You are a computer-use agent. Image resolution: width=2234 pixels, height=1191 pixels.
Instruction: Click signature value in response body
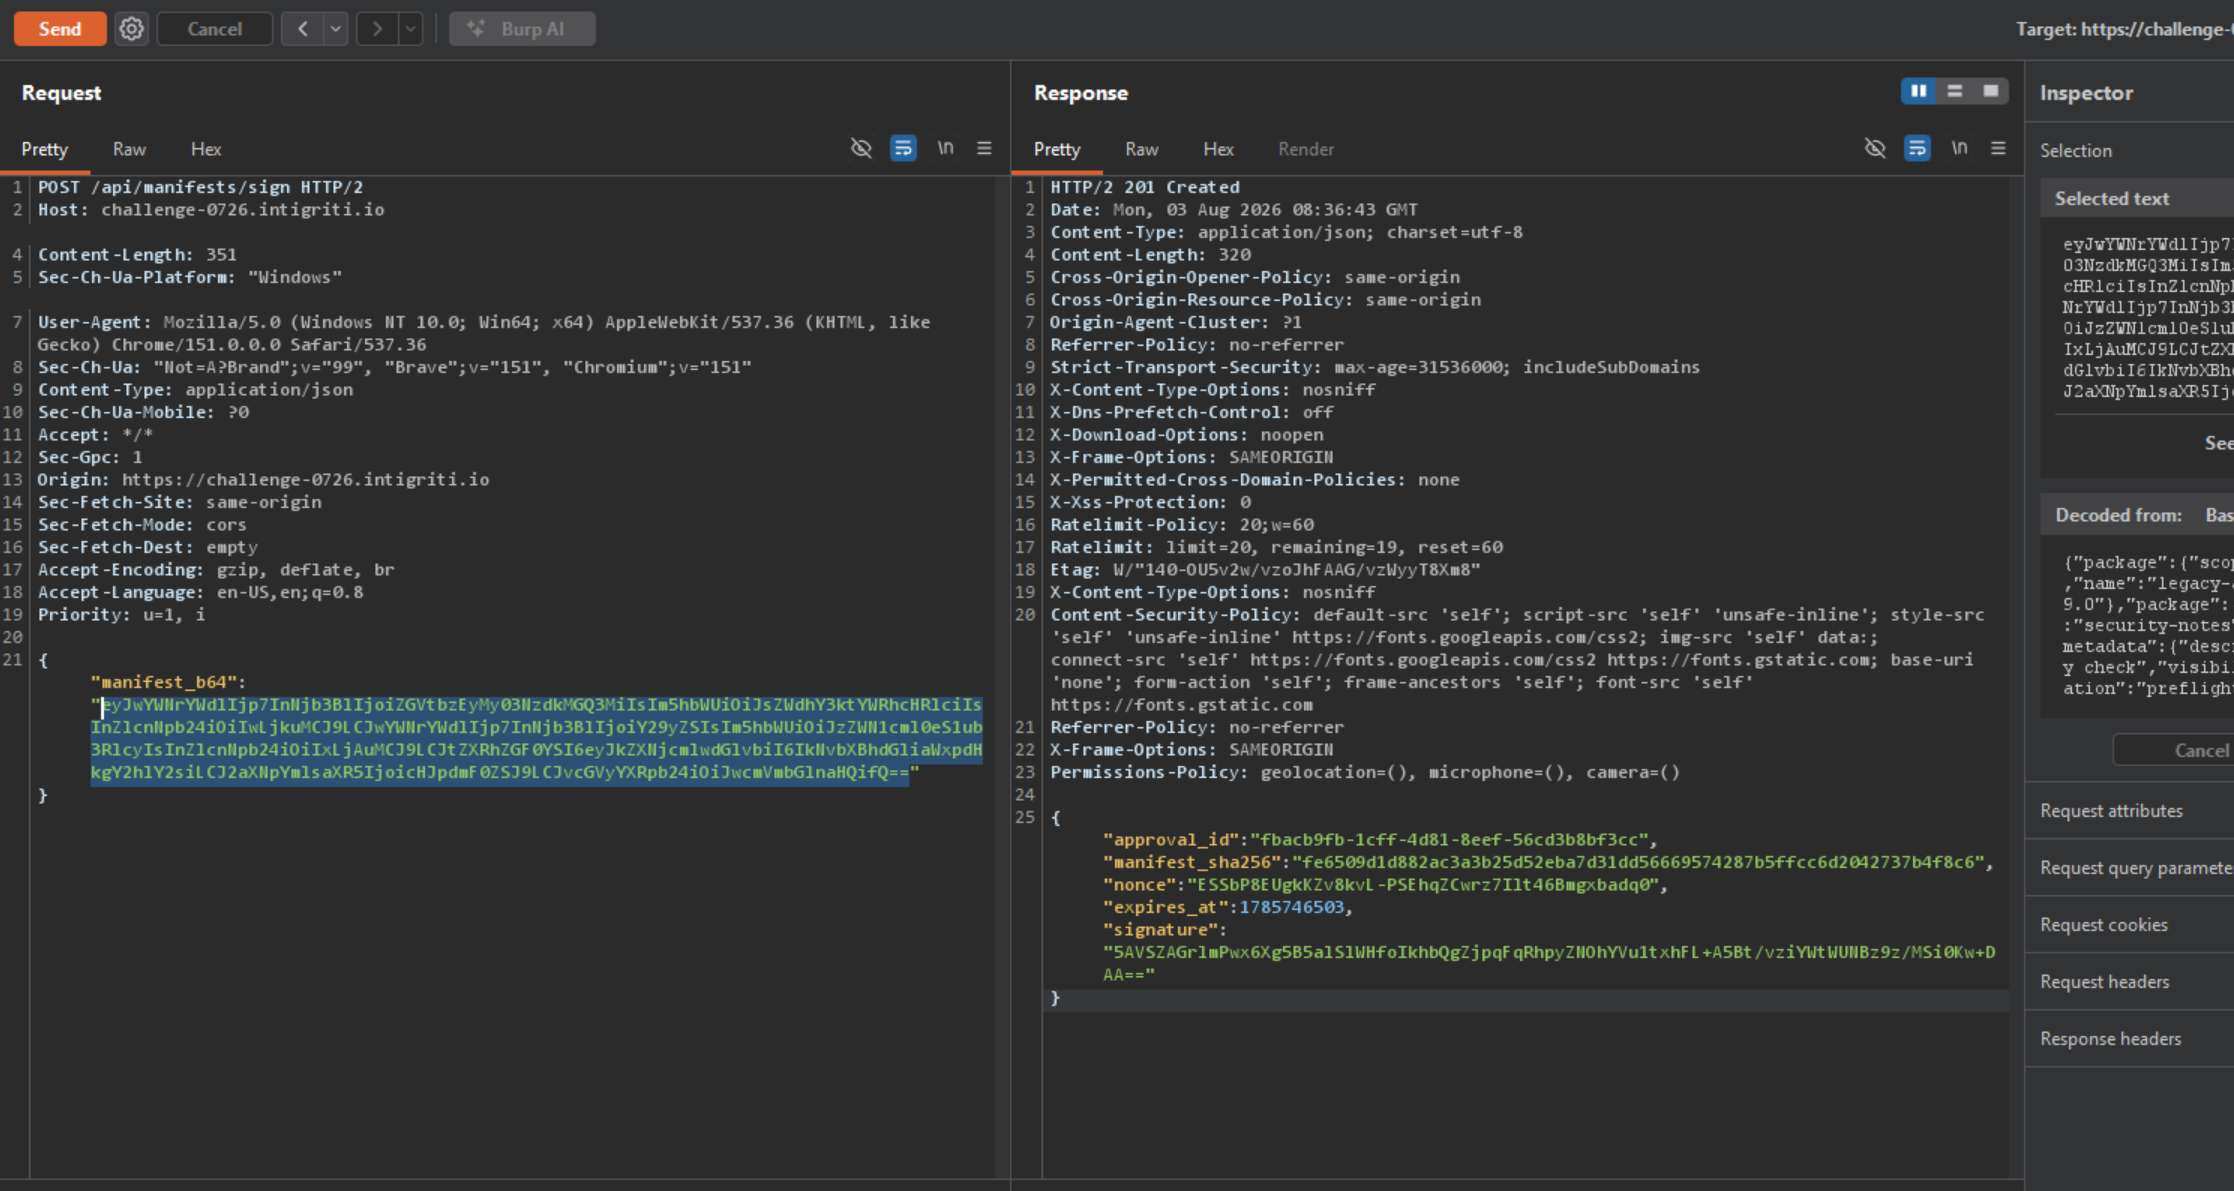tap(1549, 963)
